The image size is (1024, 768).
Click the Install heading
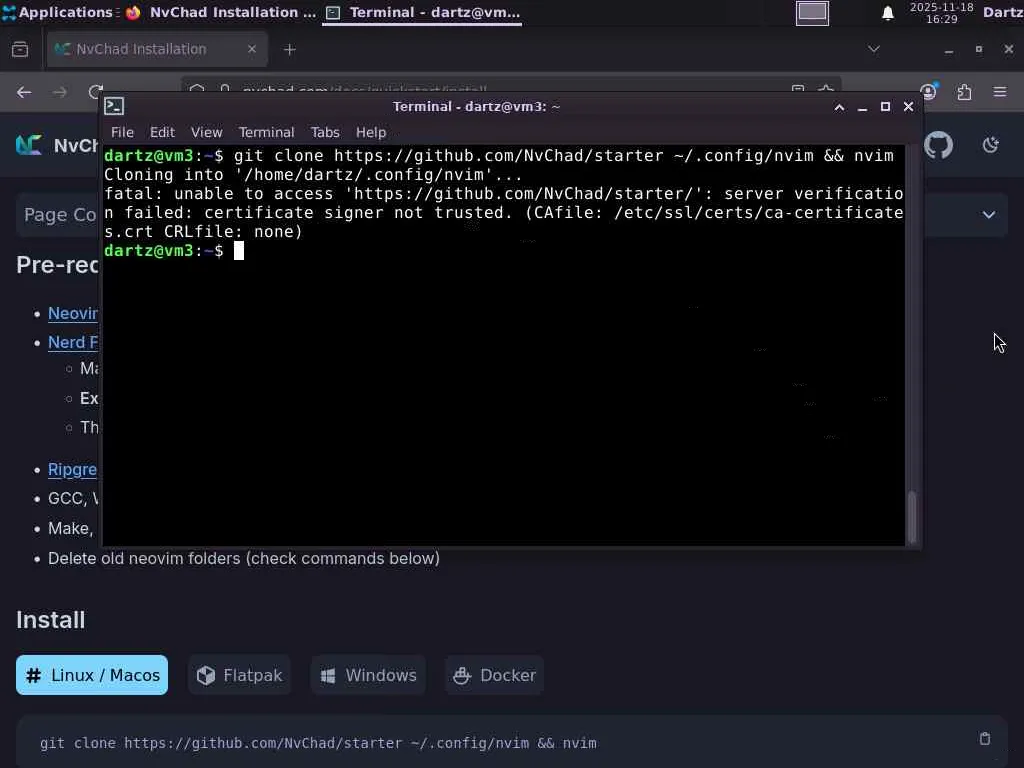pyautogui.click(x=50, y=620)
